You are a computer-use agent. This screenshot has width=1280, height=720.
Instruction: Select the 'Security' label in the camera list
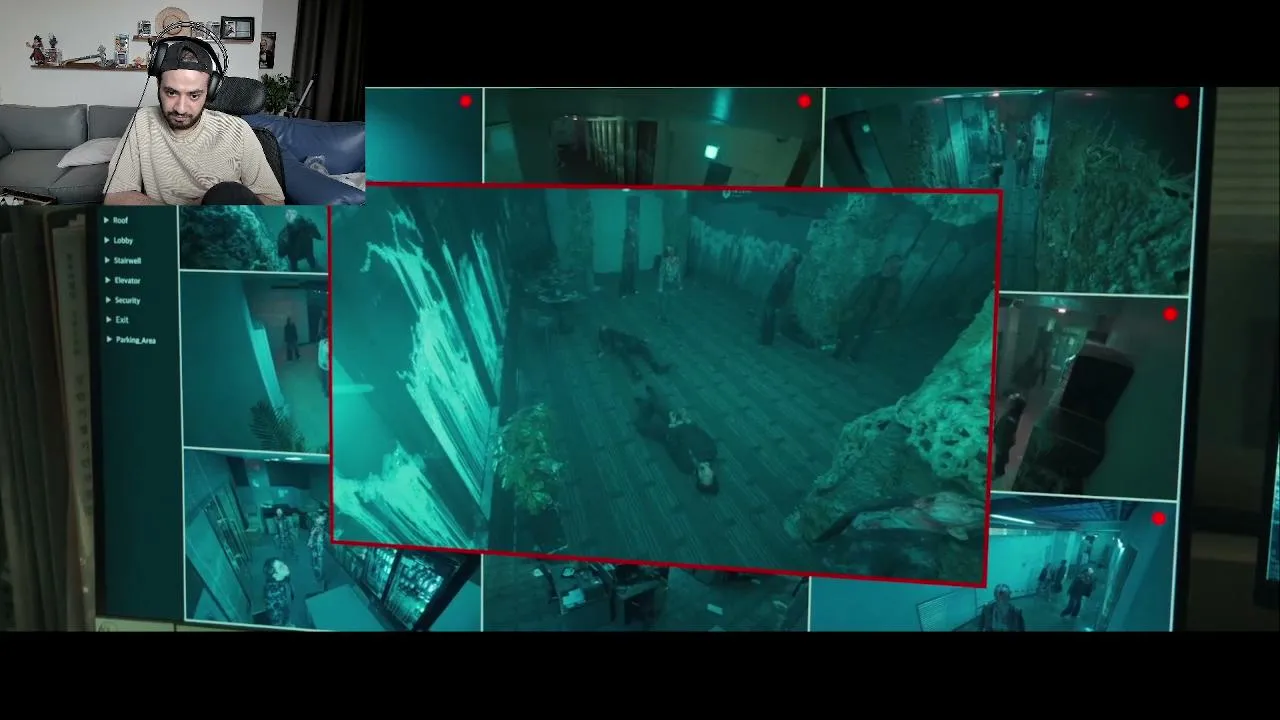click(x=127, y=300)
